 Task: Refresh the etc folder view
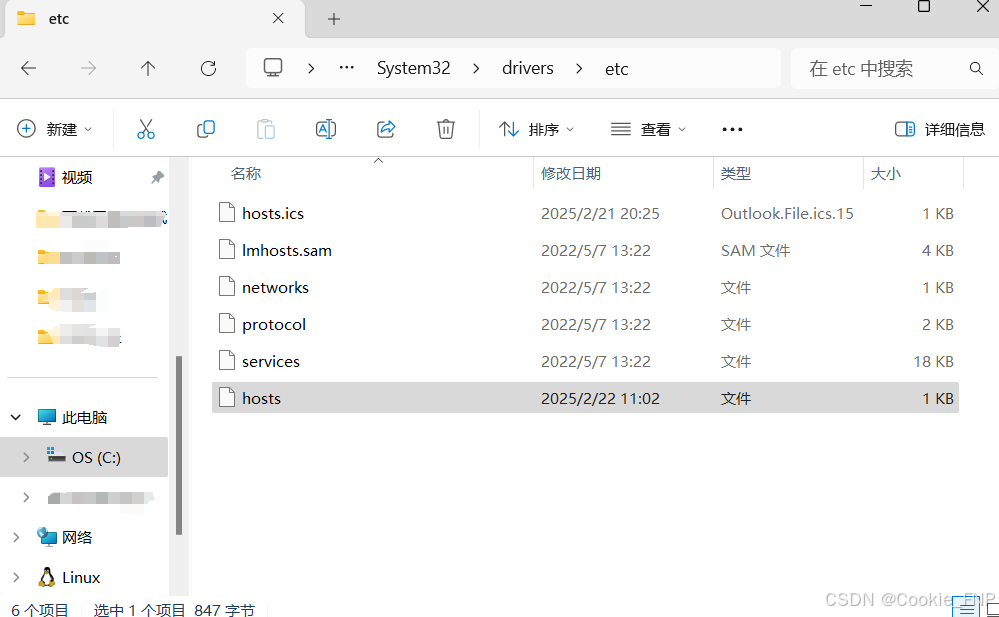(208, 68)
